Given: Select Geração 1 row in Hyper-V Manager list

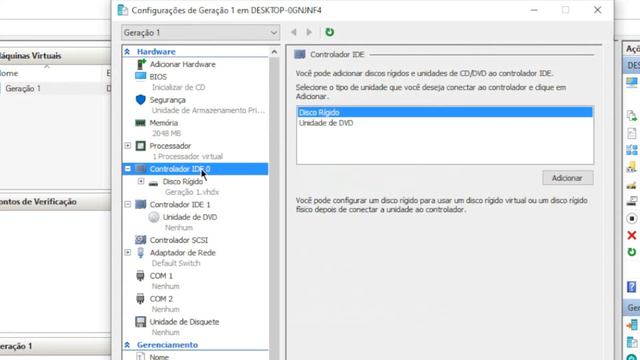Looking at the screenshot, I should [x=55, y=89].
